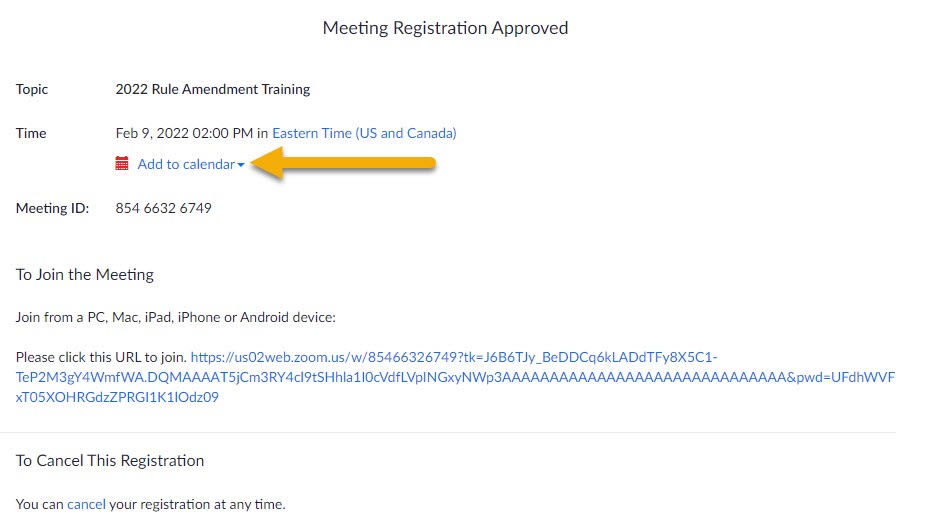Click the Meeting Registration Approved heading

pos(445,28)
